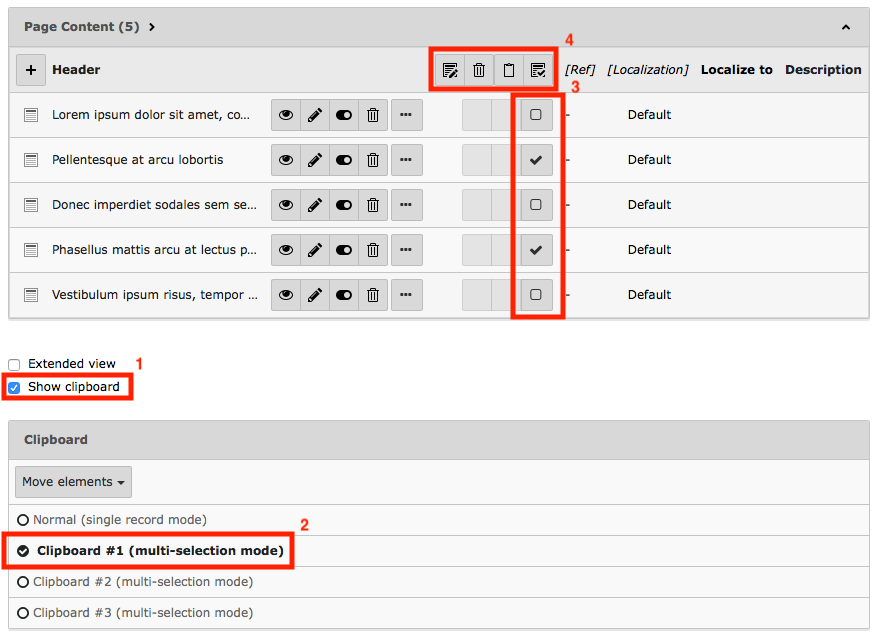Image resolution: width=878 pixels, height=638 pixels.
Task: Check the selection box for Vestibulum ipsum row
Action: coord(536,295)
